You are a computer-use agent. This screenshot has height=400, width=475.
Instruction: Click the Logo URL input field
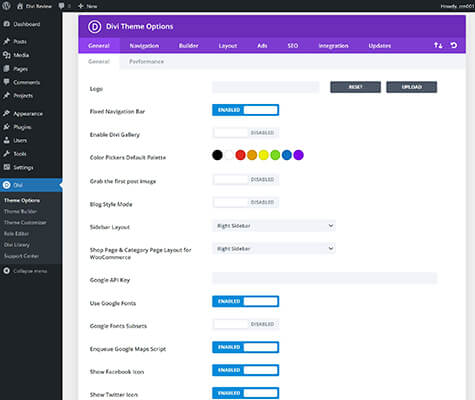pos(266,87)
